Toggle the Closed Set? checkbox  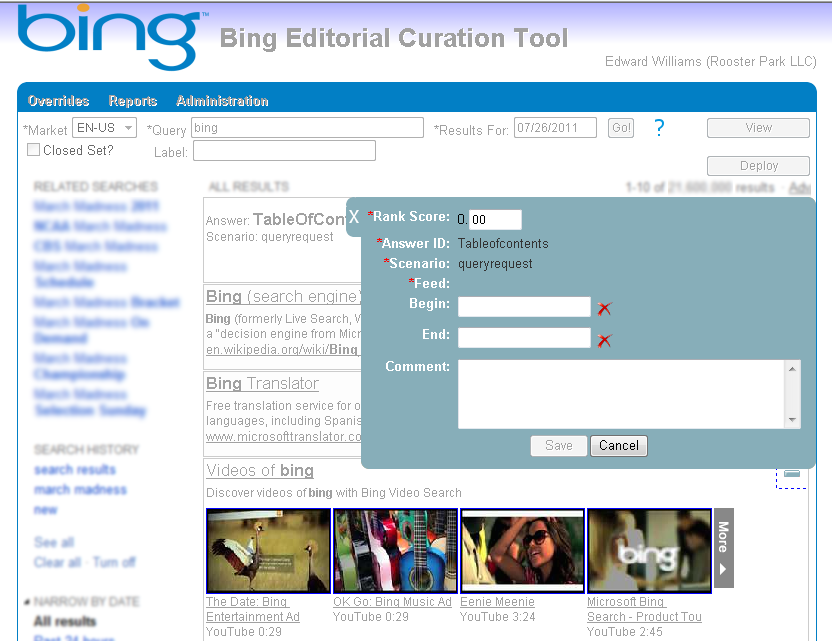[x=33, y=150]
